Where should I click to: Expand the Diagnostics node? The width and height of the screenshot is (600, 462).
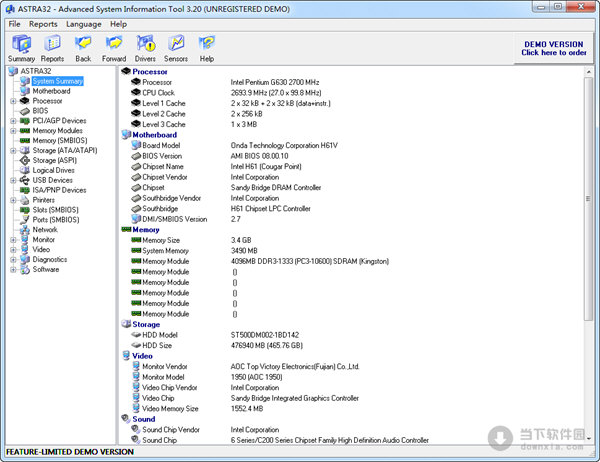point(13,260)
